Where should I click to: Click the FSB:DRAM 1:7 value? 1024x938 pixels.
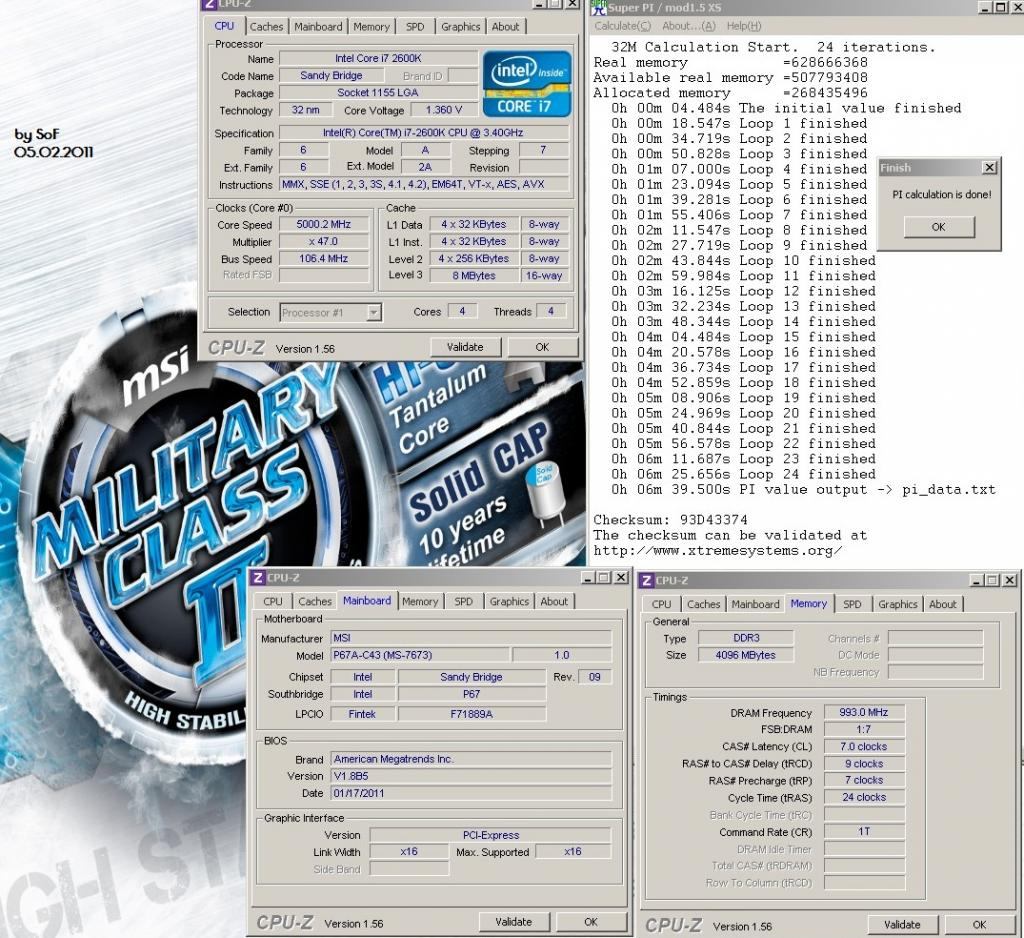click(864, 729)
